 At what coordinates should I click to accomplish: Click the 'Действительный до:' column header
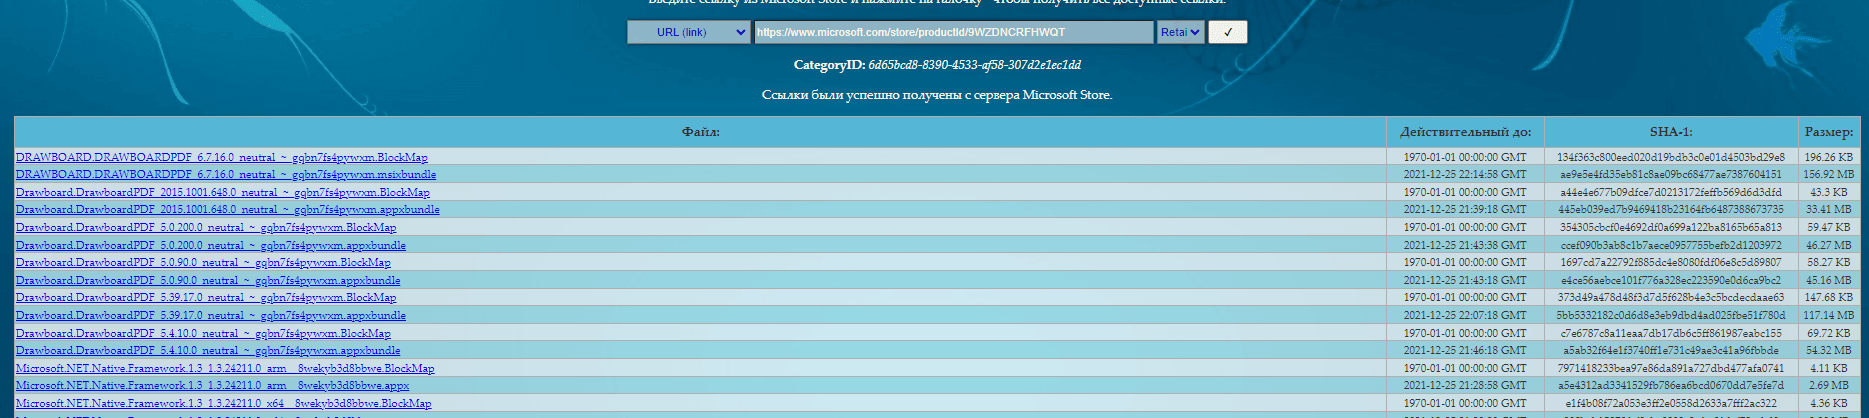tap(1465, 132)
